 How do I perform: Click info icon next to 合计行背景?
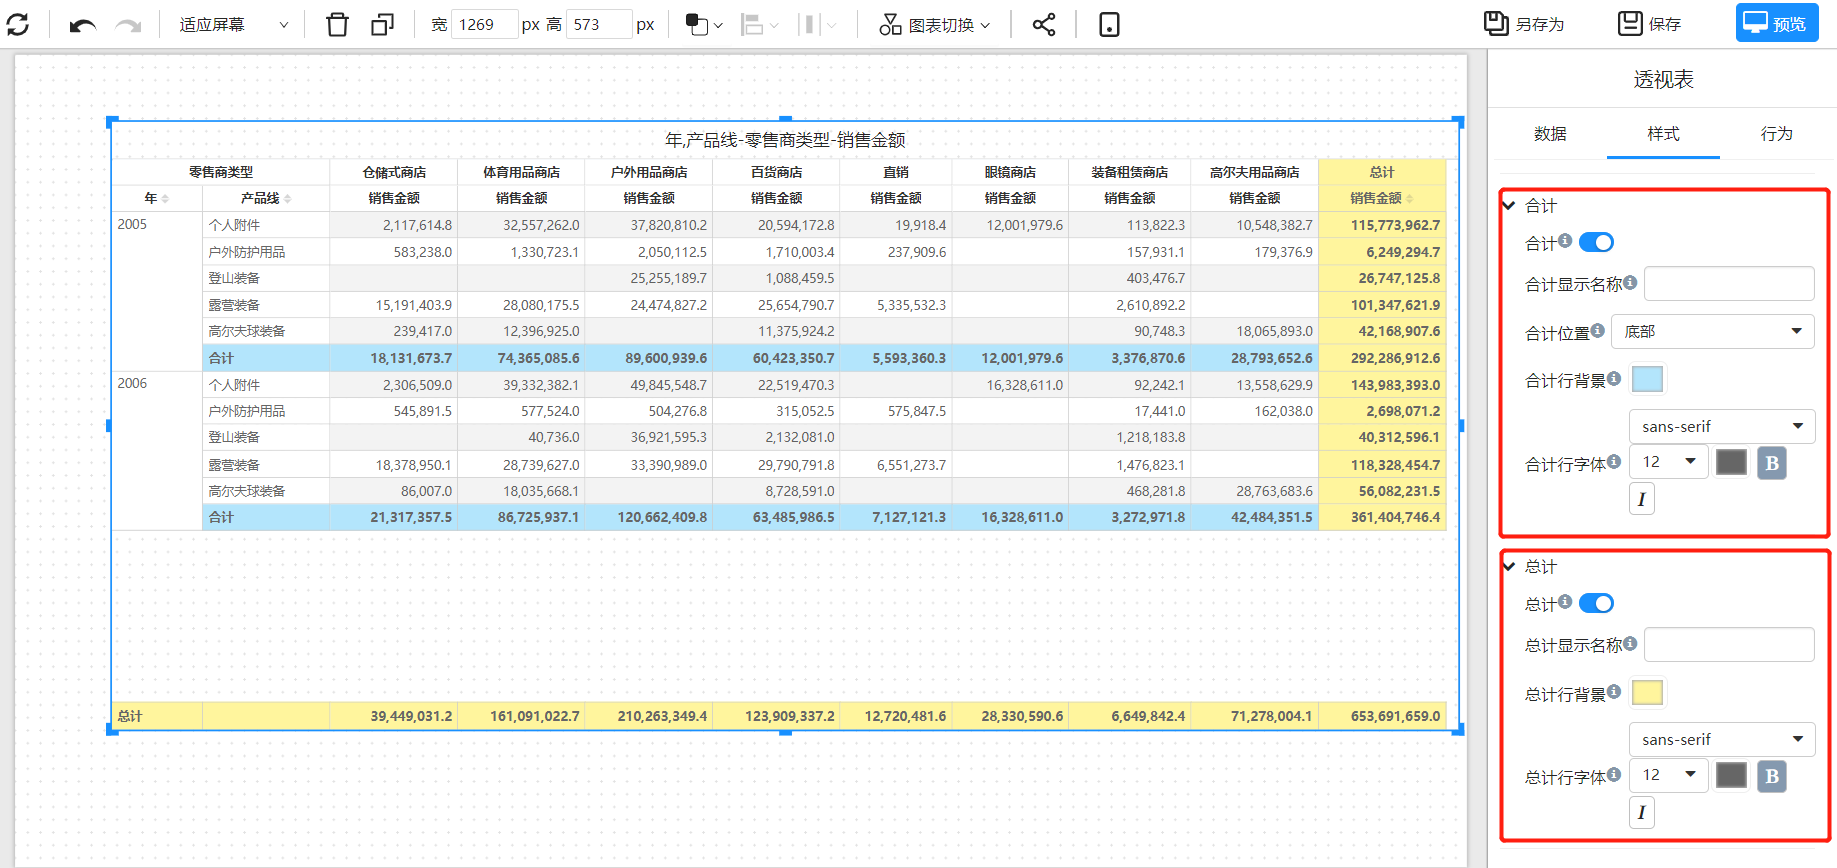(x=1614, y=378)
